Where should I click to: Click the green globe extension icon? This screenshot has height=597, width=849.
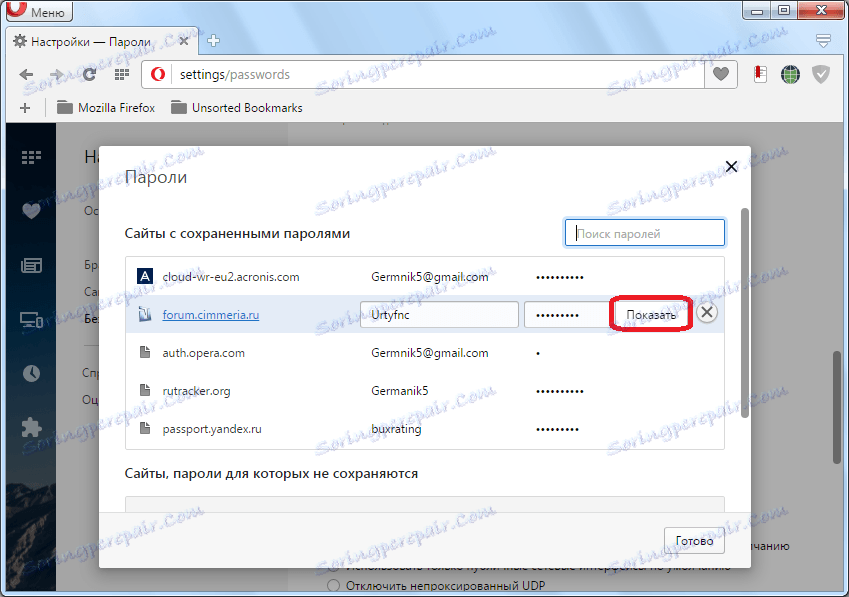pos(790,74)
